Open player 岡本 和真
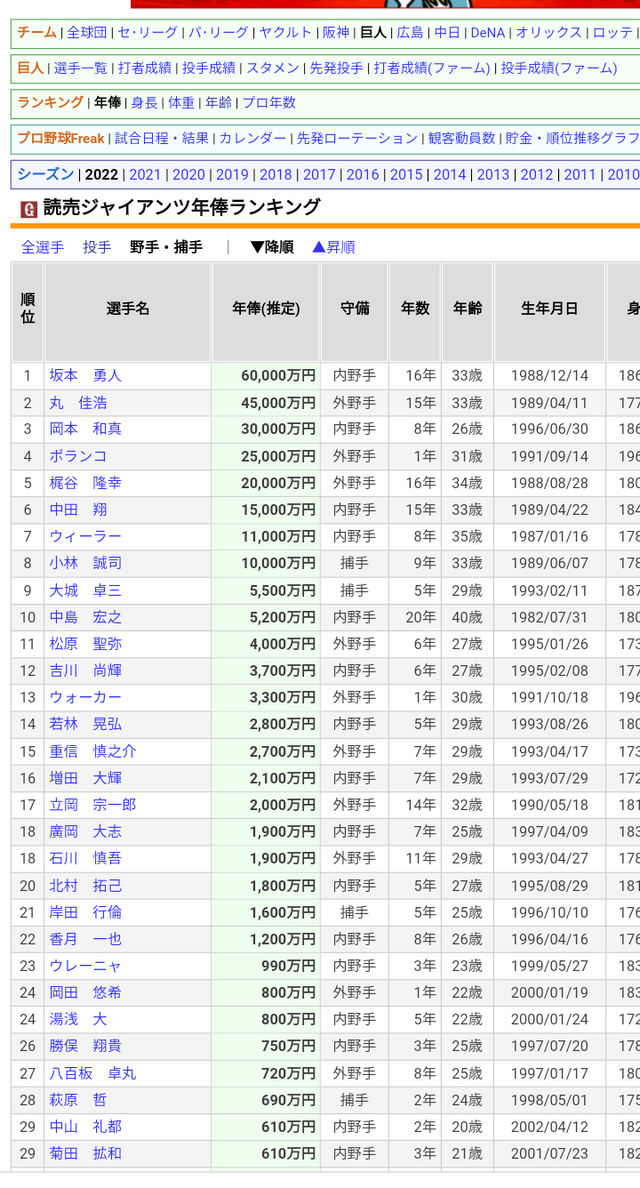Viewport: 640px width, 1188px height. 86,429
